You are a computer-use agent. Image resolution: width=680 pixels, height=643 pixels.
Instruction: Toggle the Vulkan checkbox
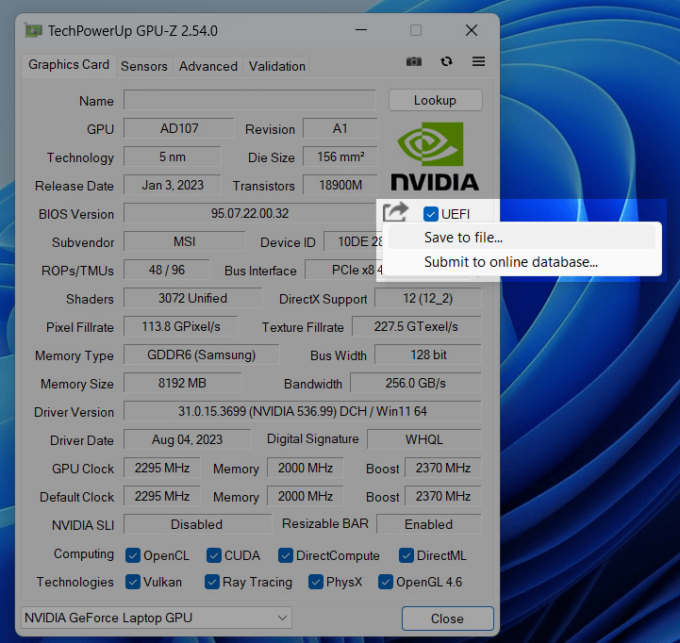point(133,582)
